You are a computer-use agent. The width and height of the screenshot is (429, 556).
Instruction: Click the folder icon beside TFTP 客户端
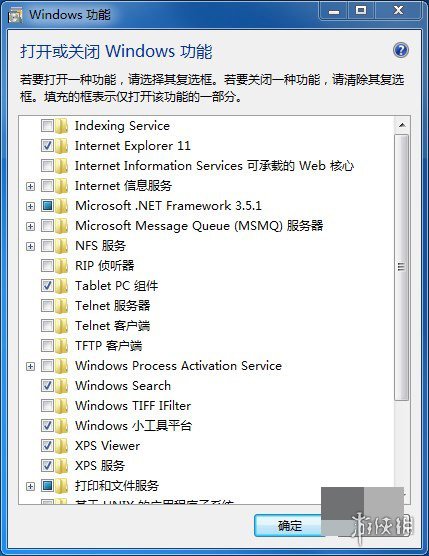[61, 345]
